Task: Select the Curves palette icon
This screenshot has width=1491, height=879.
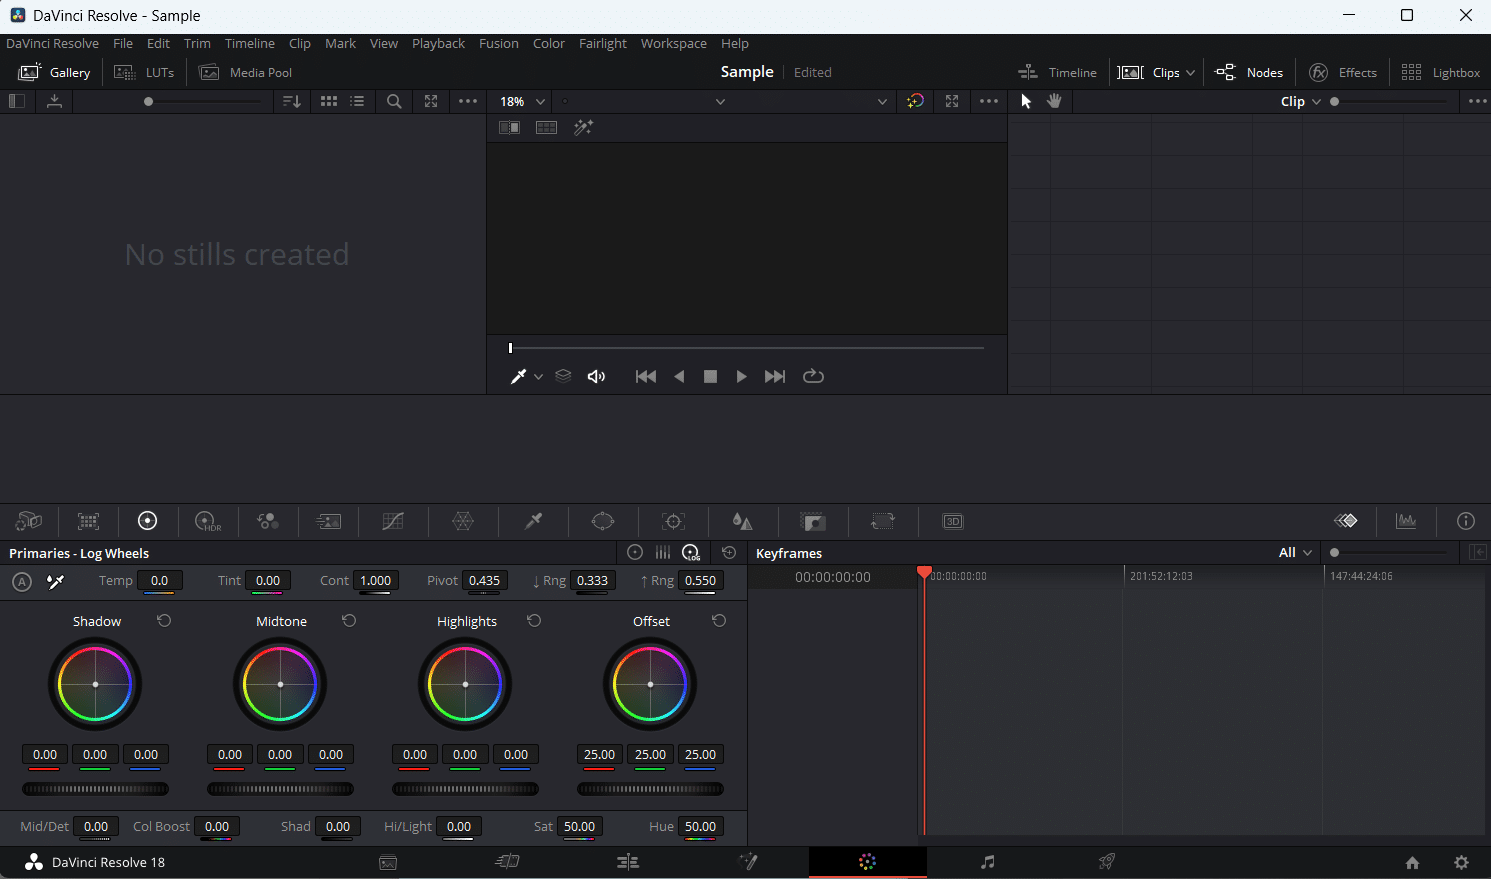Action: (x=393, y=521)
